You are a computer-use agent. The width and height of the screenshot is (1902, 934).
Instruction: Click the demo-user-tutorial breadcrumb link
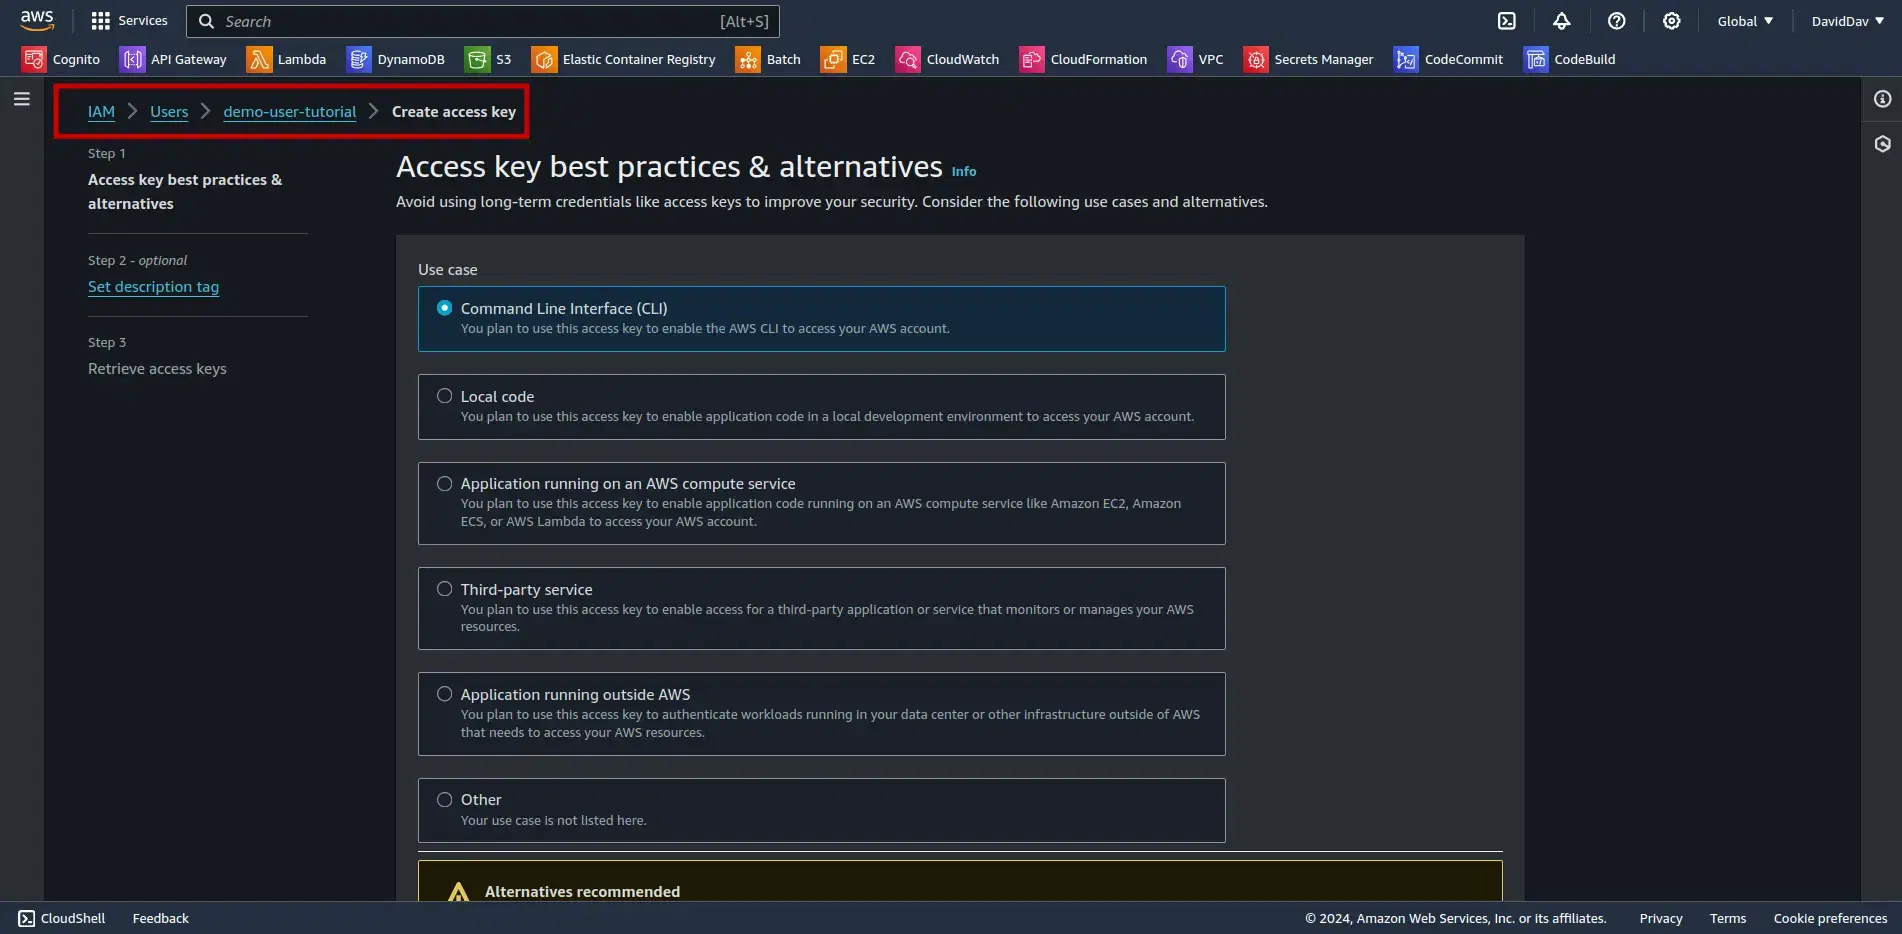289,112
